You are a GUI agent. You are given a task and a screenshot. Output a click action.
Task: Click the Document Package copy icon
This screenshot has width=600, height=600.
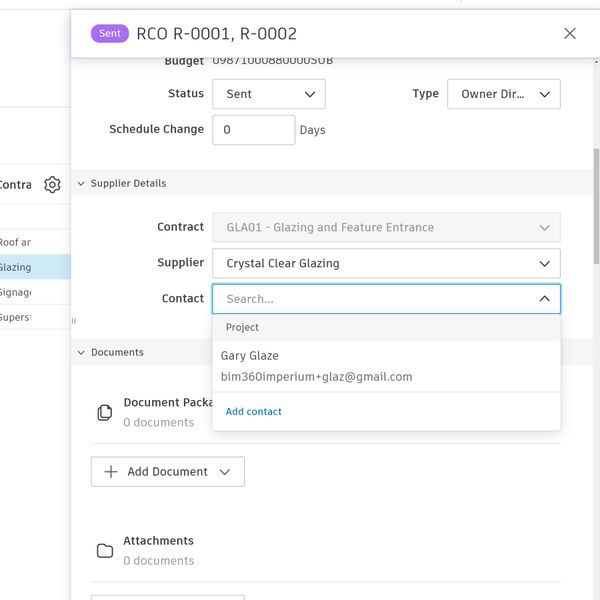tap(104, 412)
